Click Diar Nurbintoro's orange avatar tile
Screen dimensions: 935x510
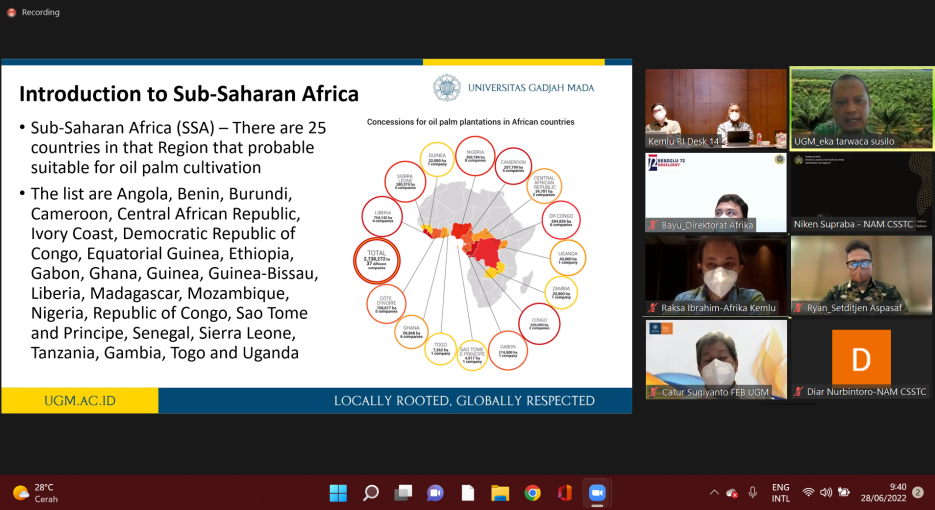pyautogui.click(x=861, y=358)
